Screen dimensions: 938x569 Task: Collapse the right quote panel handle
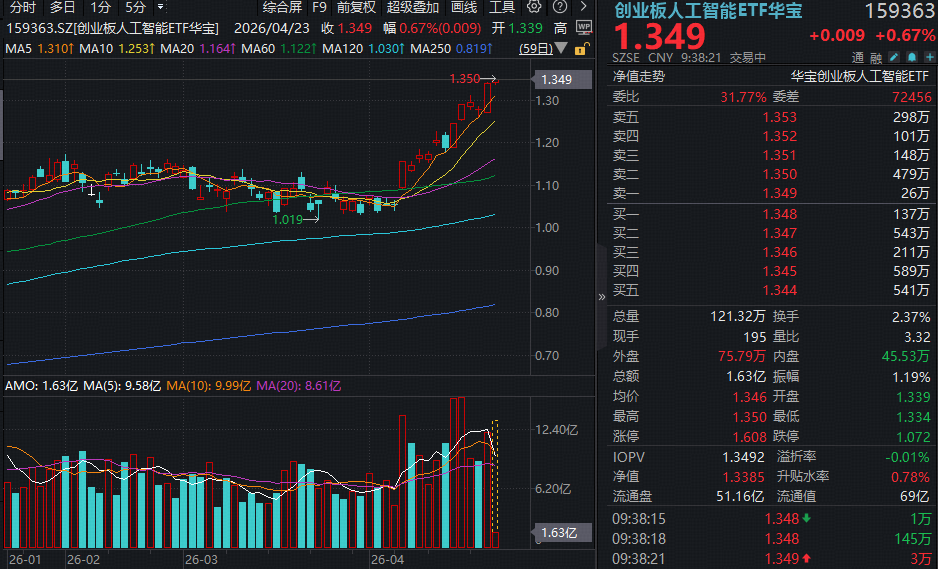[x=602, y=296]
